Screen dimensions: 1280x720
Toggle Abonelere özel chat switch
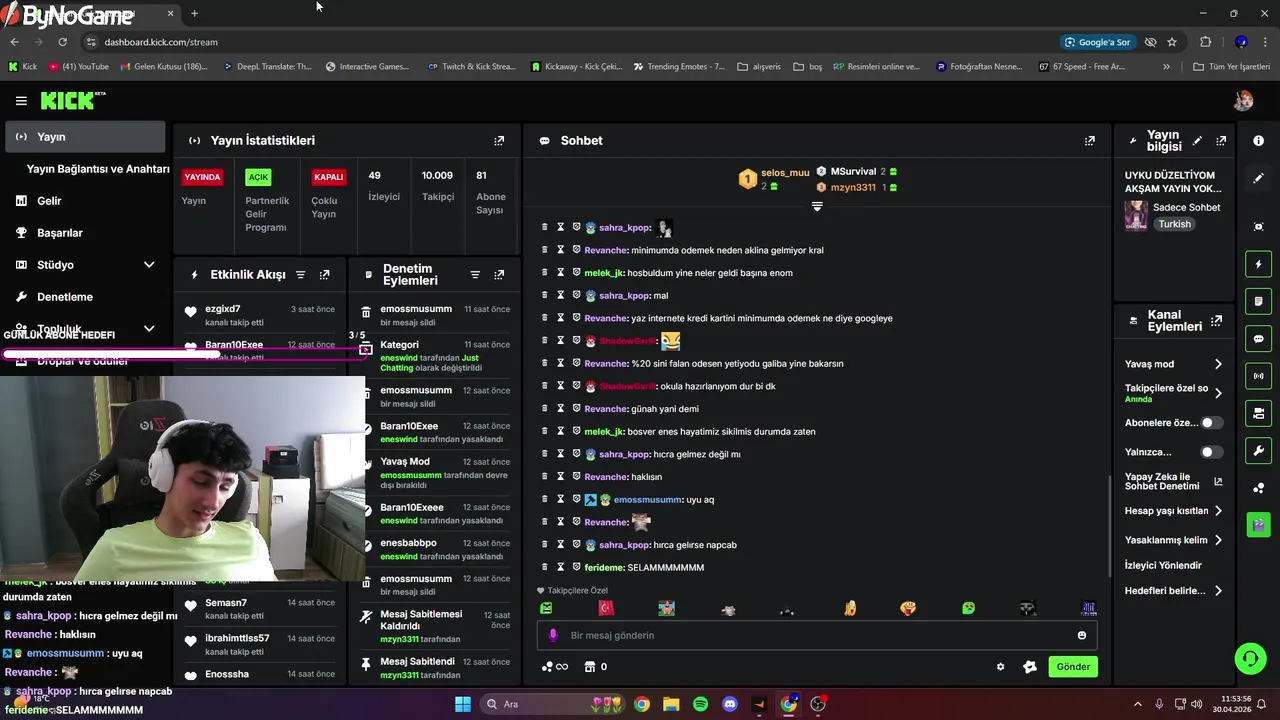1211,423
